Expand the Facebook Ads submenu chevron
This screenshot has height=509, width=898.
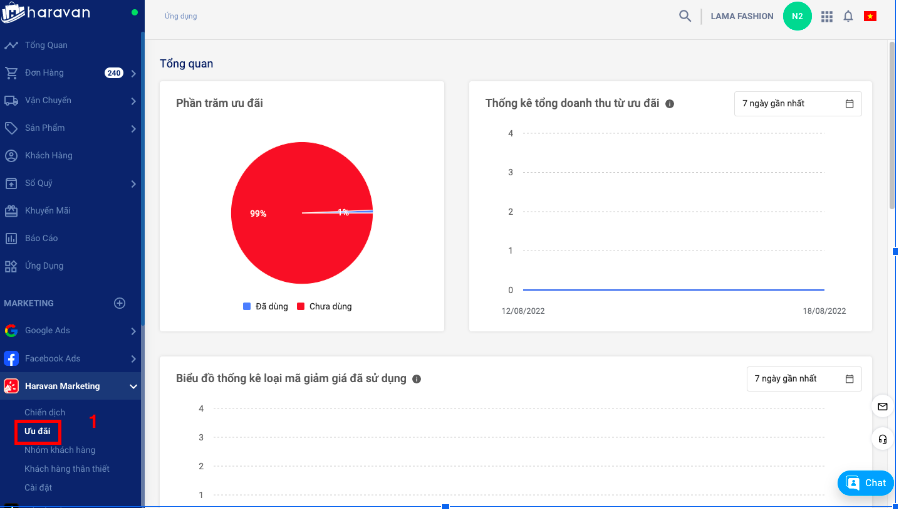(x=133, y=359)
